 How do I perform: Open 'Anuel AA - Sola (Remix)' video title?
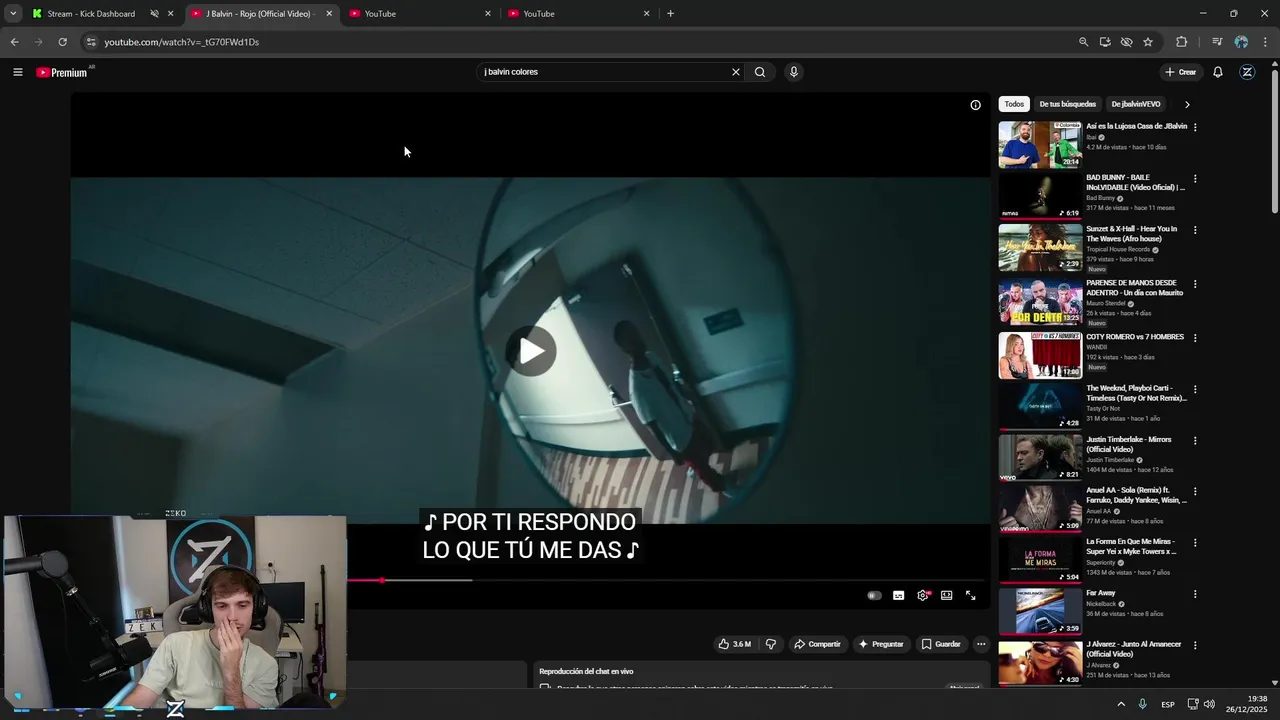coord(1136,495)
